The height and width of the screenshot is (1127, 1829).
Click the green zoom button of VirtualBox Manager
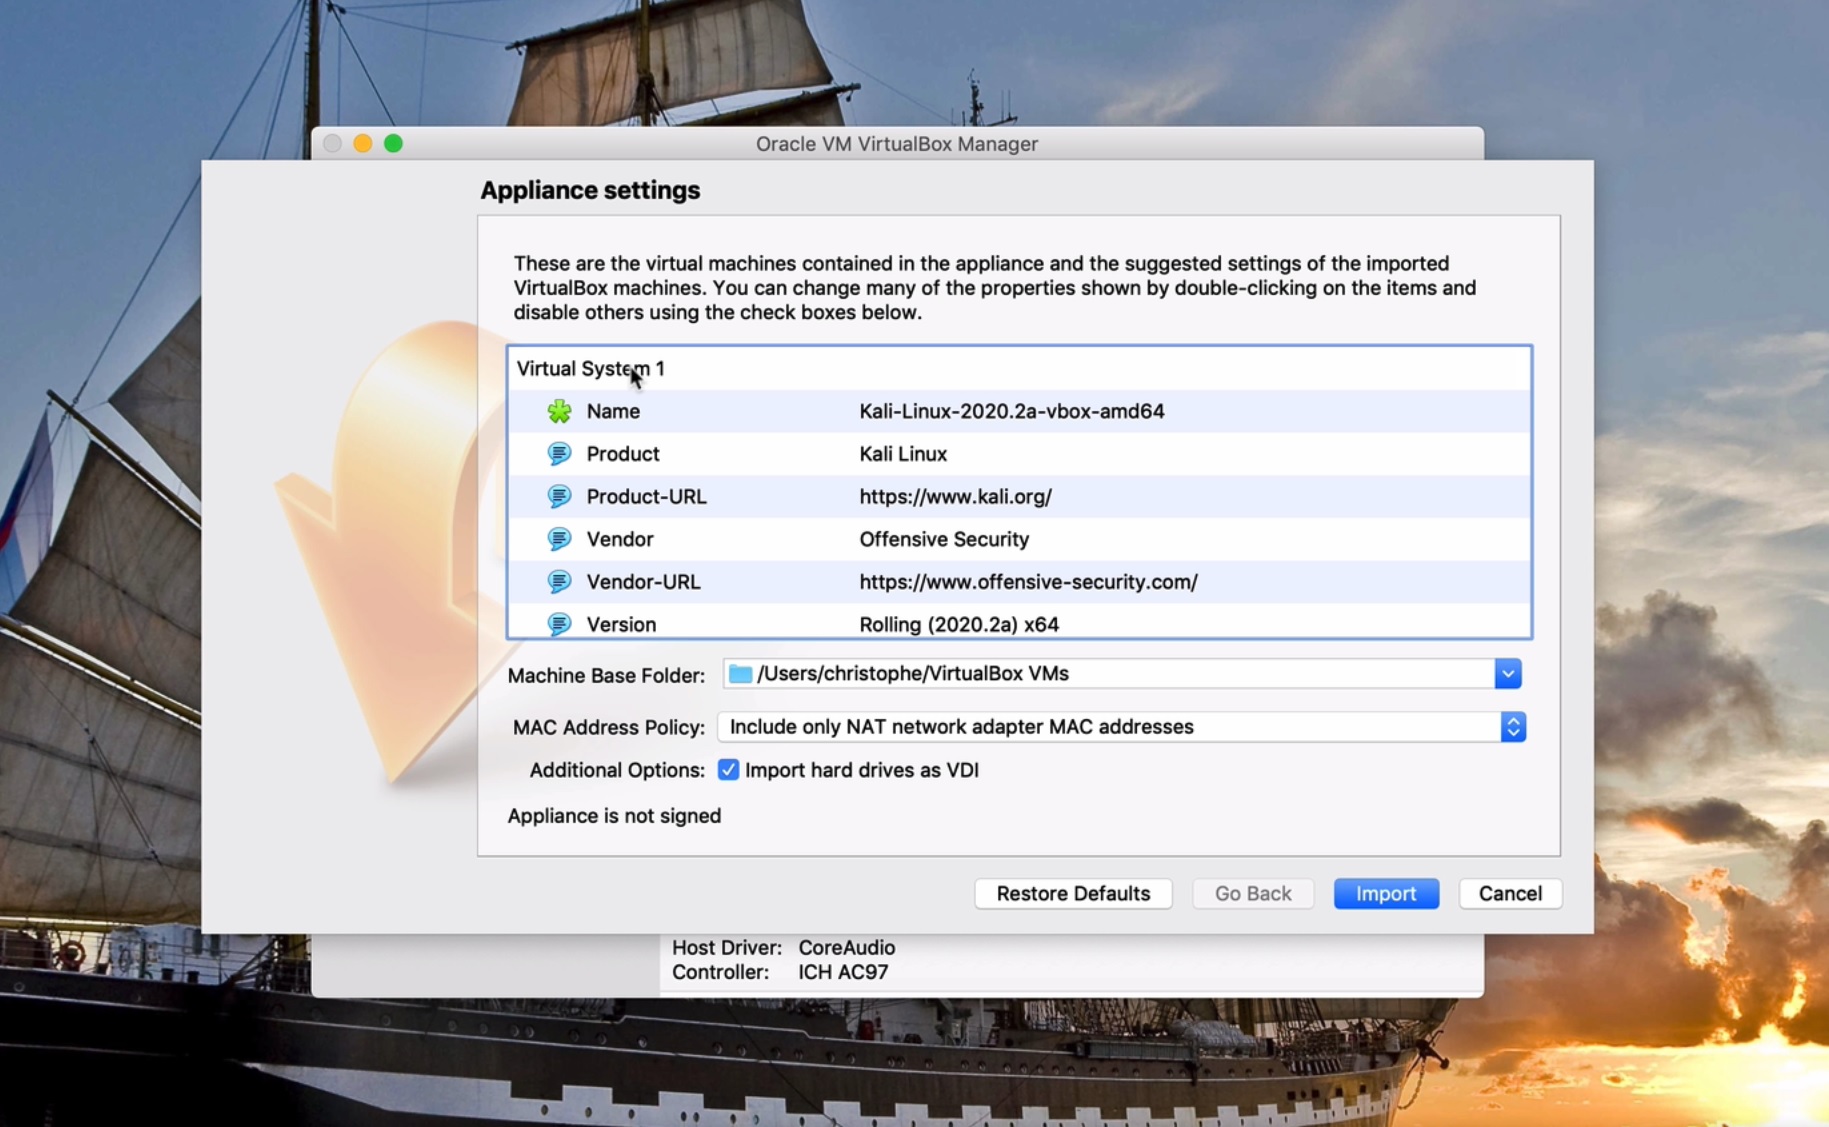(393, 143)
